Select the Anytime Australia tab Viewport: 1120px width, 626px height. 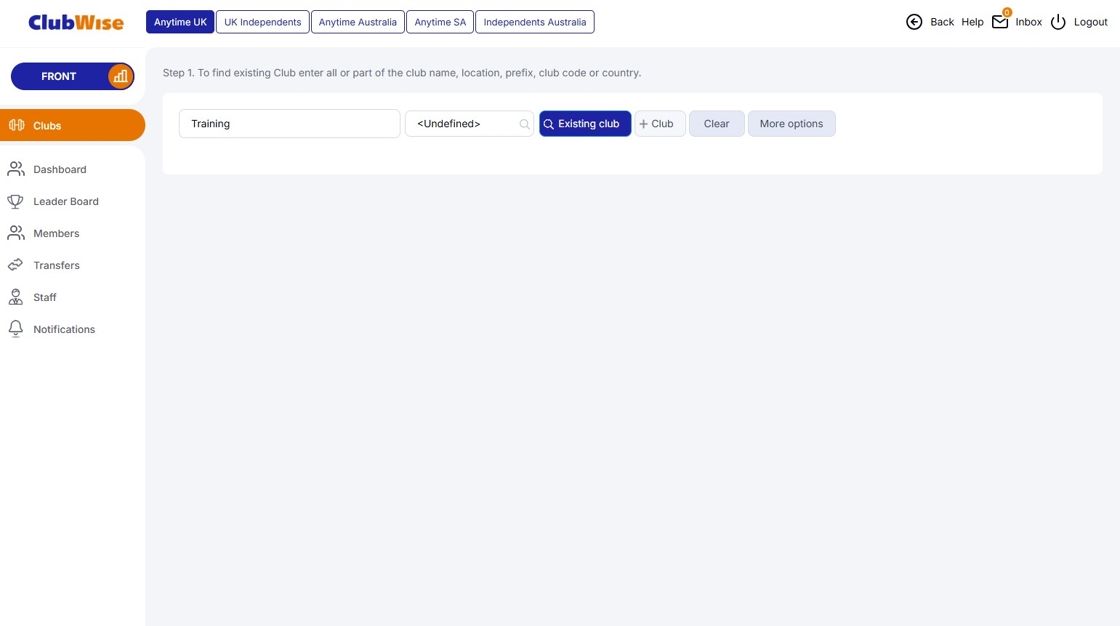coord(357,21)
